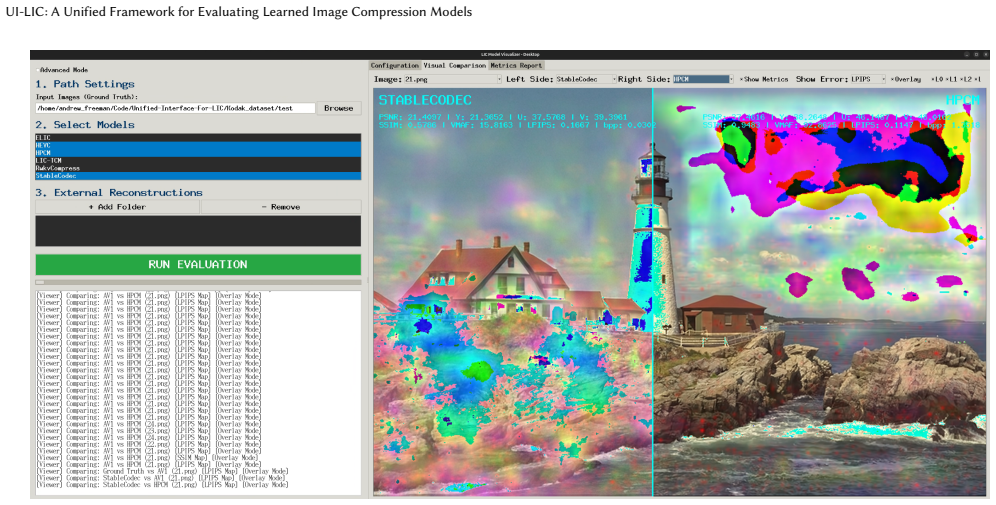Click the '2. Select Models' heading
The width and height of the screenshot is (996, 505).
[85, 125]
